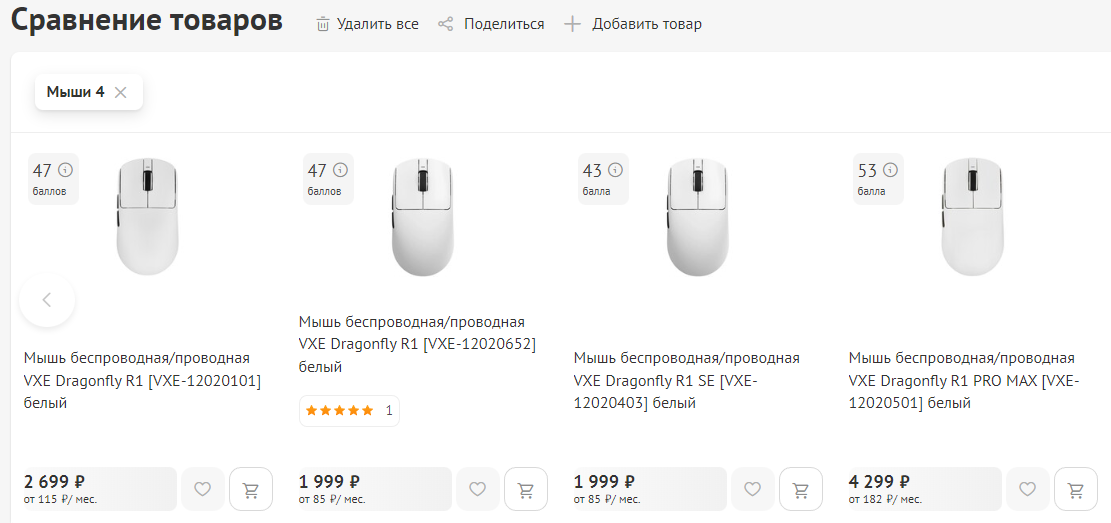Click the Поделиться text label

click(504, 24)
